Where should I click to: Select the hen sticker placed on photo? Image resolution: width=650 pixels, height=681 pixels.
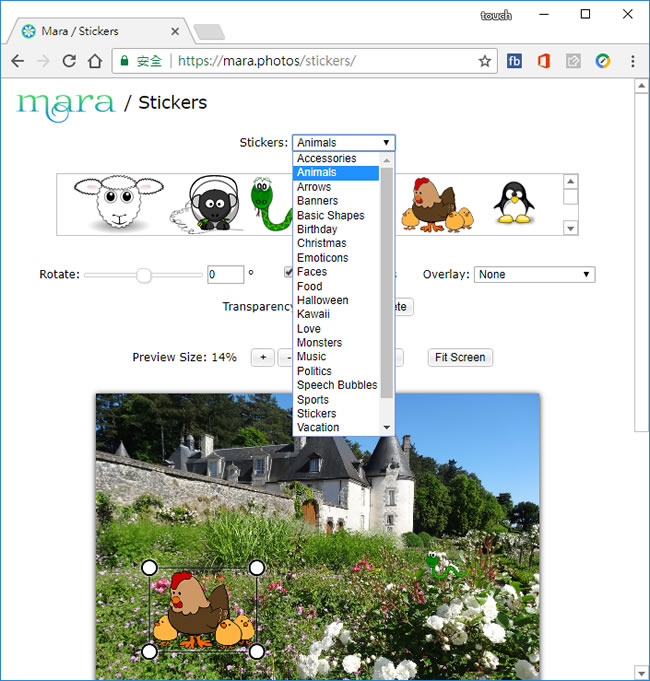(x=203, y=610)
